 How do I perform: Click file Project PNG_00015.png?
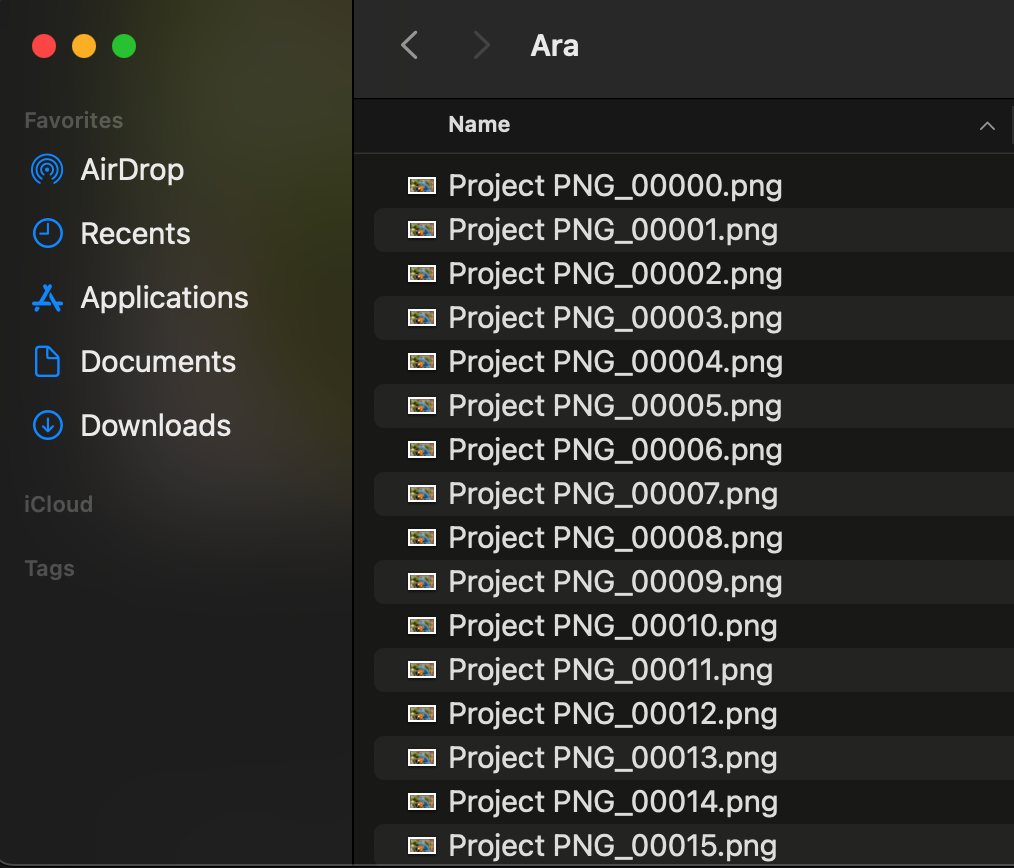[x=612, y=845]
